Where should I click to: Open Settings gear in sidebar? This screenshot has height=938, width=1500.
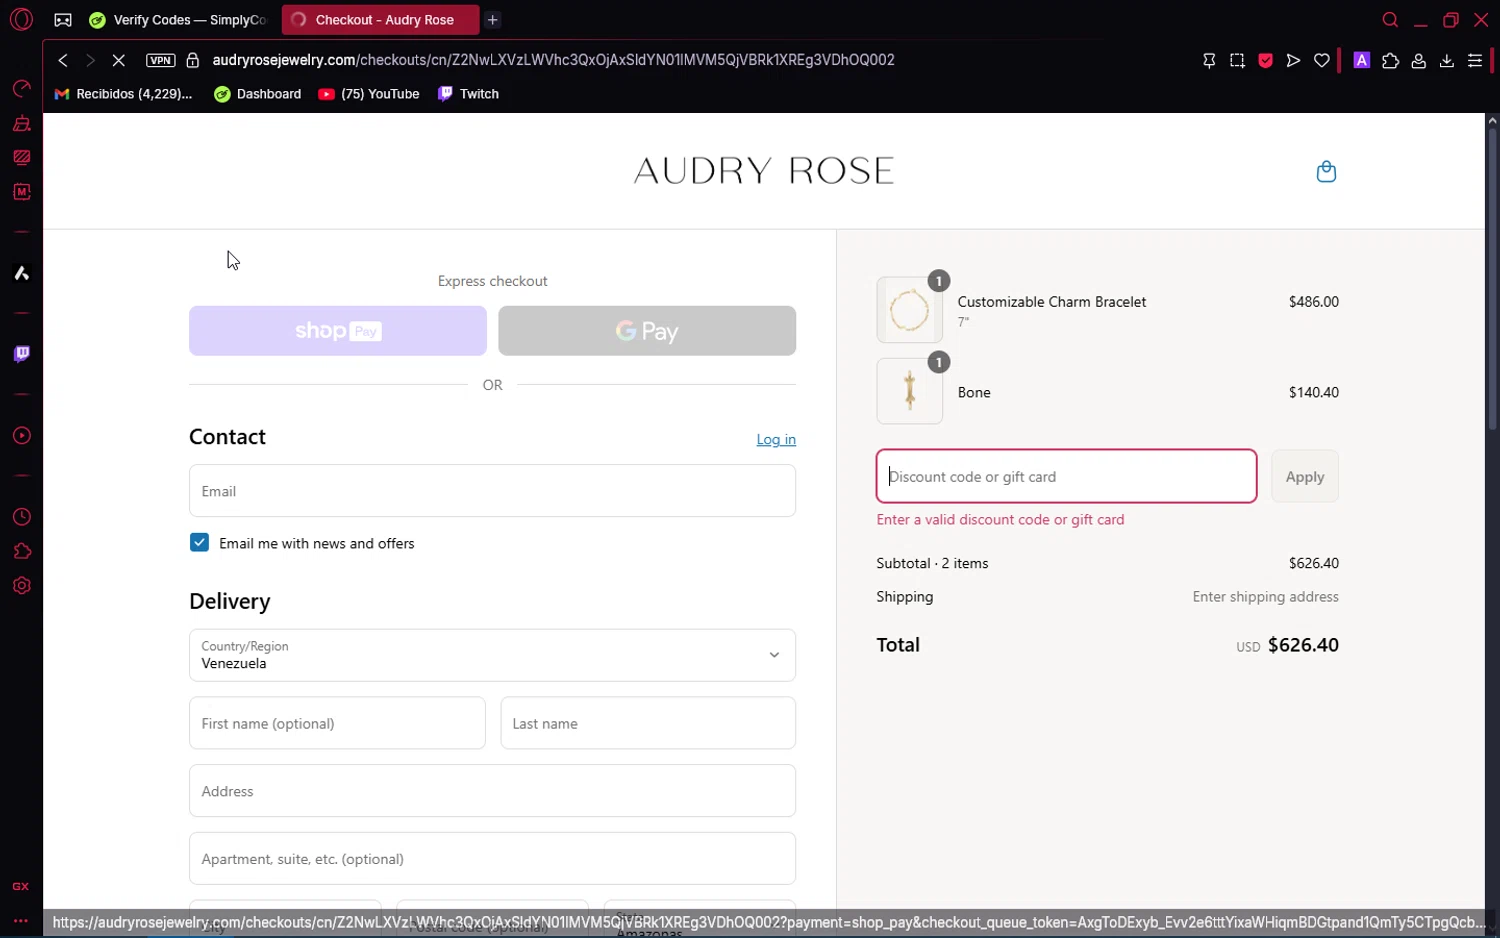(x=21, y=586)
